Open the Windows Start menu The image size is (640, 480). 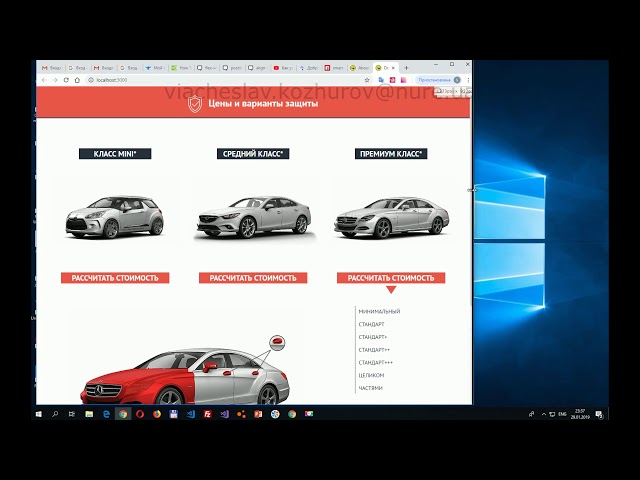[39, 414]
